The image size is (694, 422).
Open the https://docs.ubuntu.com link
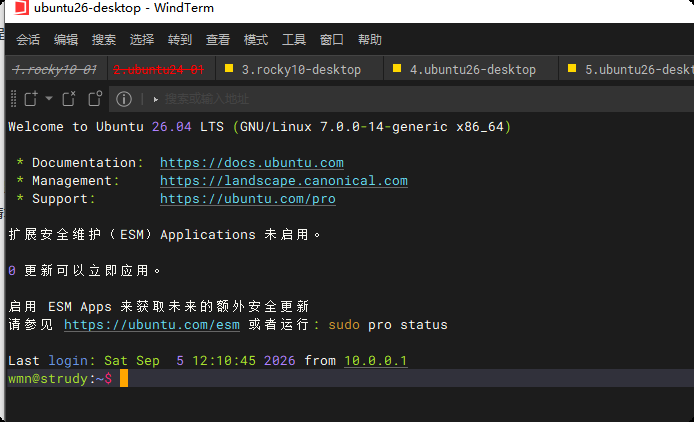(x=252, y=163)
